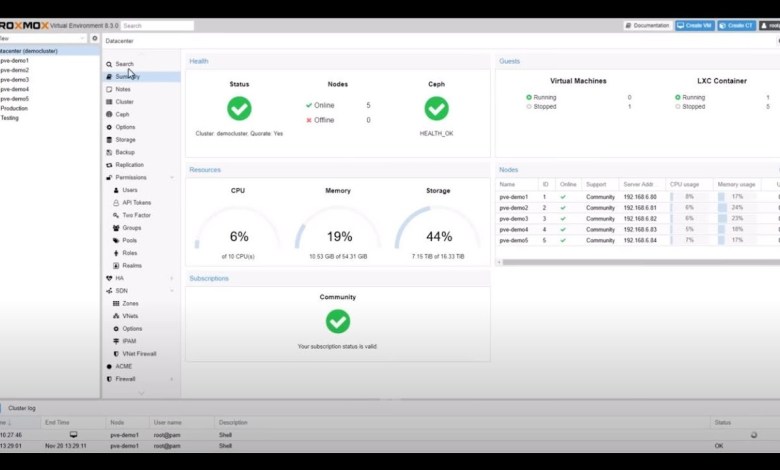The width and height of the screenshot is (780, 470).
Task: Click the VNets icon
Action: [x=116, y=316]
